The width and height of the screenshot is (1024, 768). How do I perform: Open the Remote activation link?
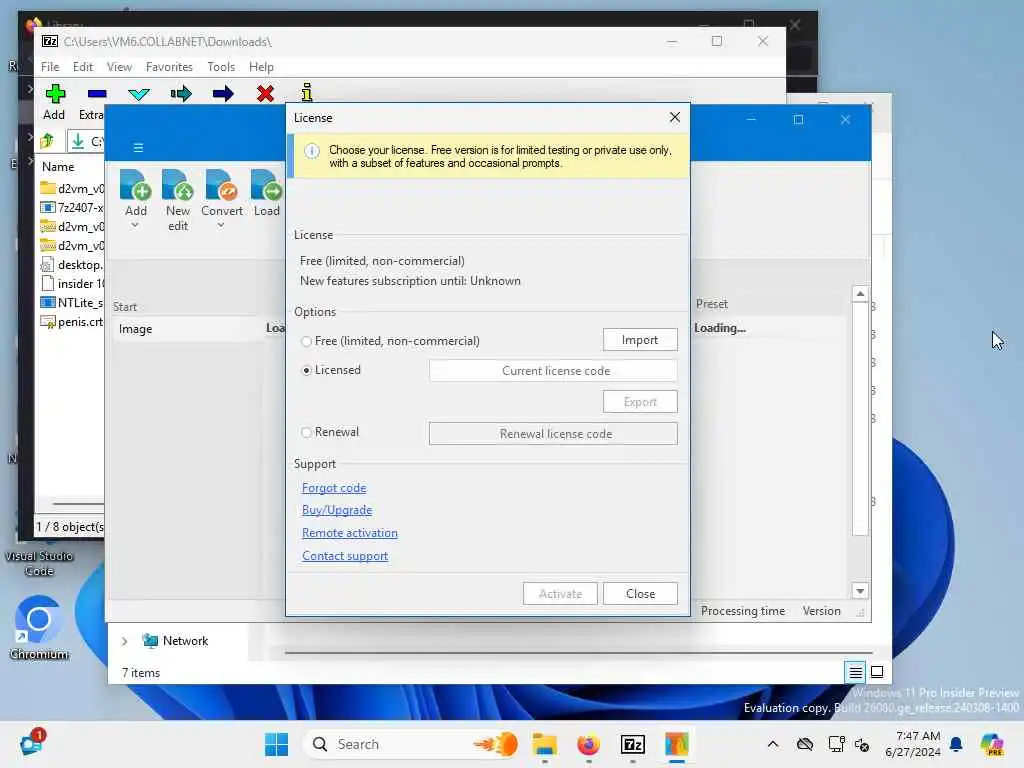pyautogui.click(x=349, y=533)
